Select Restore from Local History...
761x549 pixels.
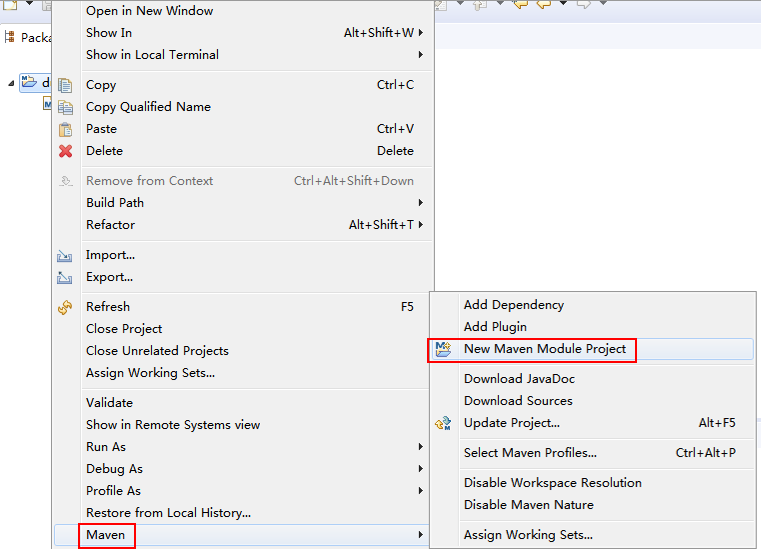[243, 513]
